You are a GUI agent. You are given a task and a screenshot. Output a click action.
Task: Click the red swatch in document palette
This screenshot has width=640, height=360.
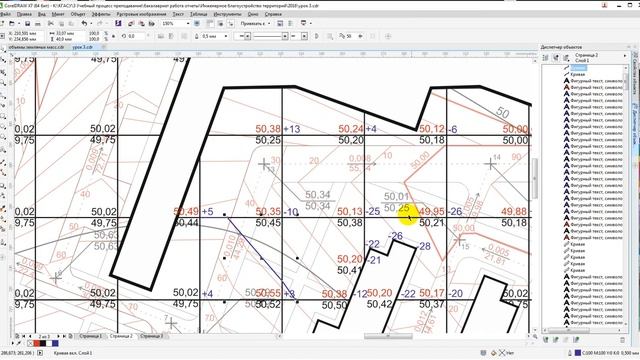pyautogui.click(x=37, y=344)
